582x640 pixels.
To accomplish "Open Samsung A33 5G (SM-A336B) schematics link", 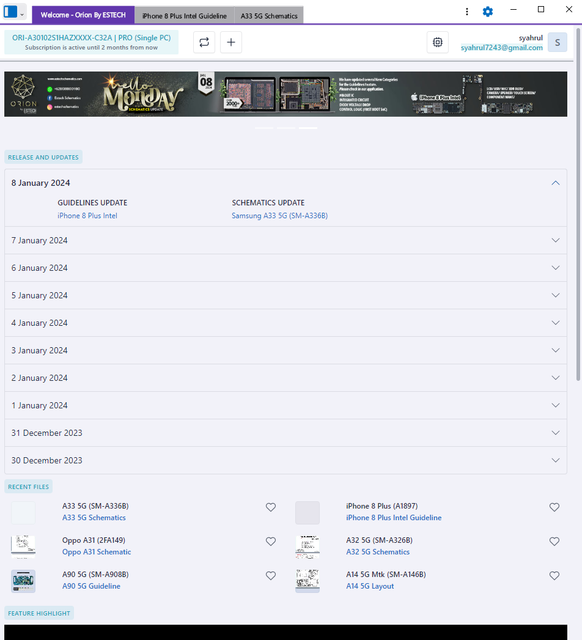I will [x=280, y=216].
